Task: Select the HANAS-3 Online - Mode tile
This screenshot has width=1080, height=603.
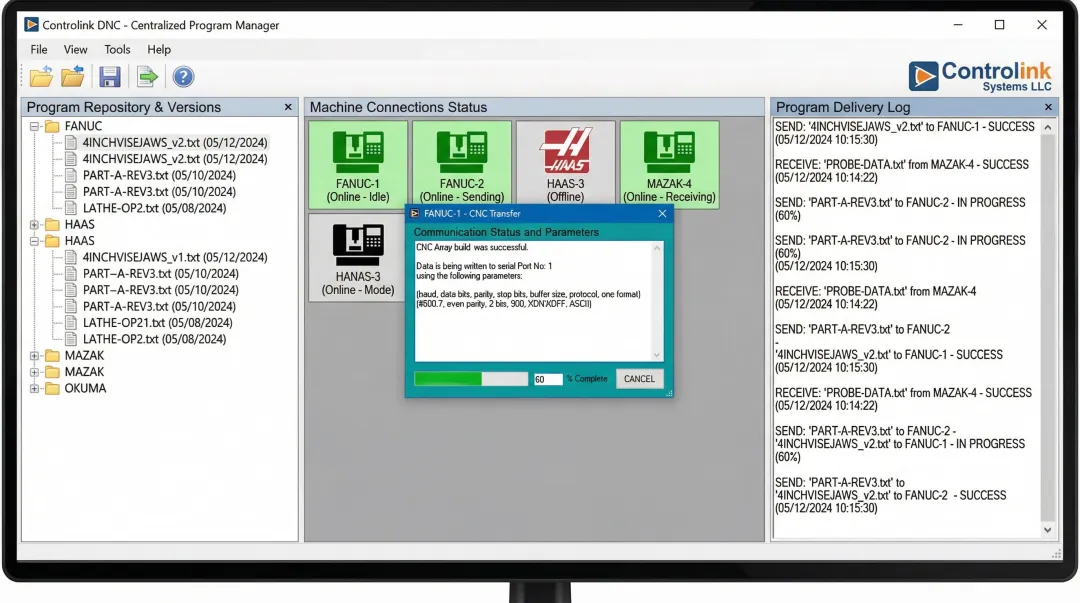Action: point(357,258)
